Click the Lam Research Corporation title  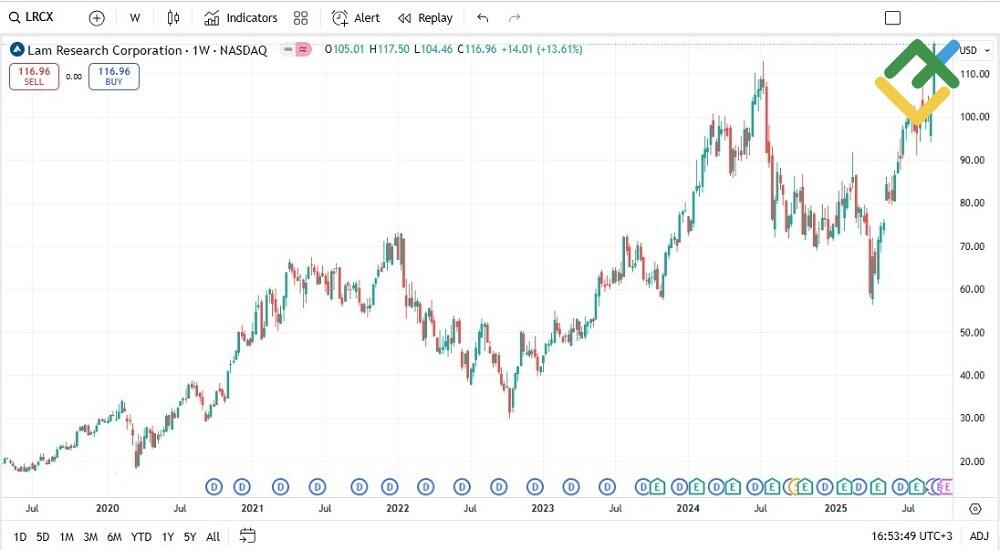point(105,50)
